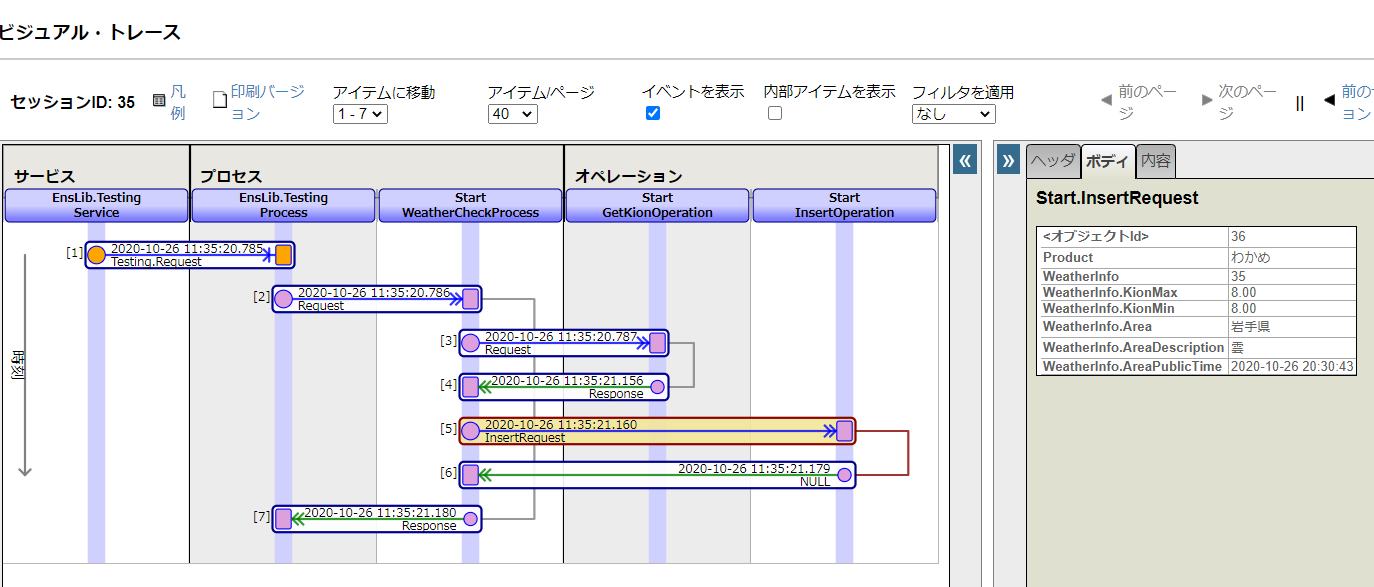This screenshot has height=587, width=1374.
Task: Select the ボディ tab
Action: [1107, 161]
